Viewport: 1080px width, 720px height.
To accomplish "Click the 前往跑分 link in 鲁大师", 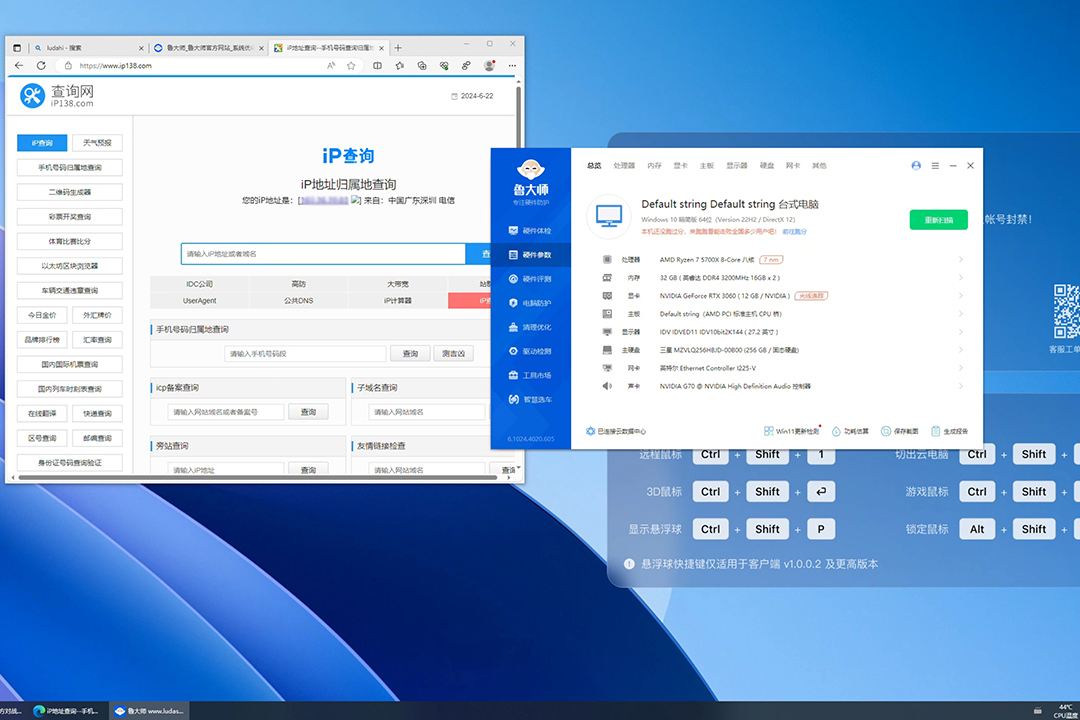I will pyautogui.click(x=794, y=232).
